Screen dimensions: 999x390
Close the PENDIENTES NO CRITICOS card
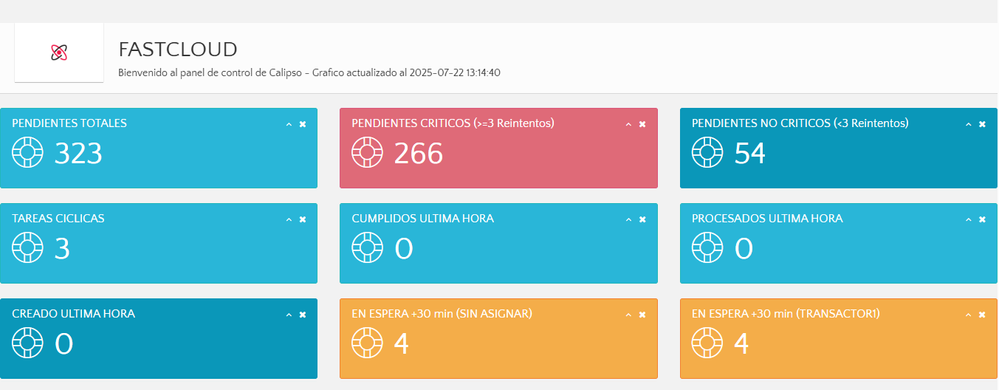click(x=982, y=124)
